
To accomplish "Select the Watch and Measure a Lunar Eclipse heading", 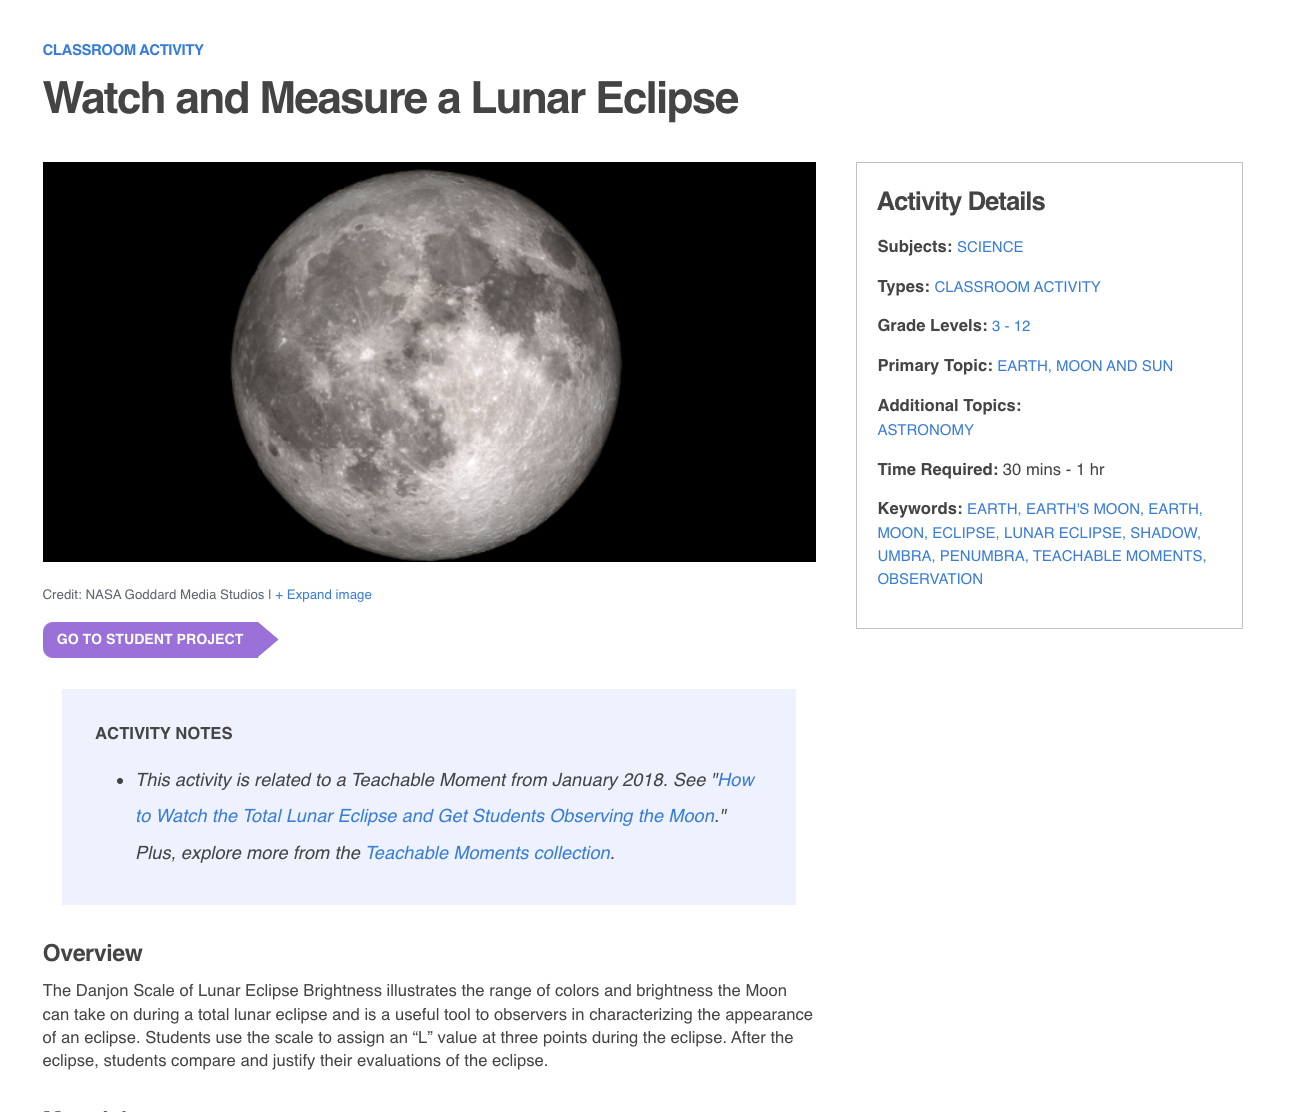I will (x=390, y=98).
